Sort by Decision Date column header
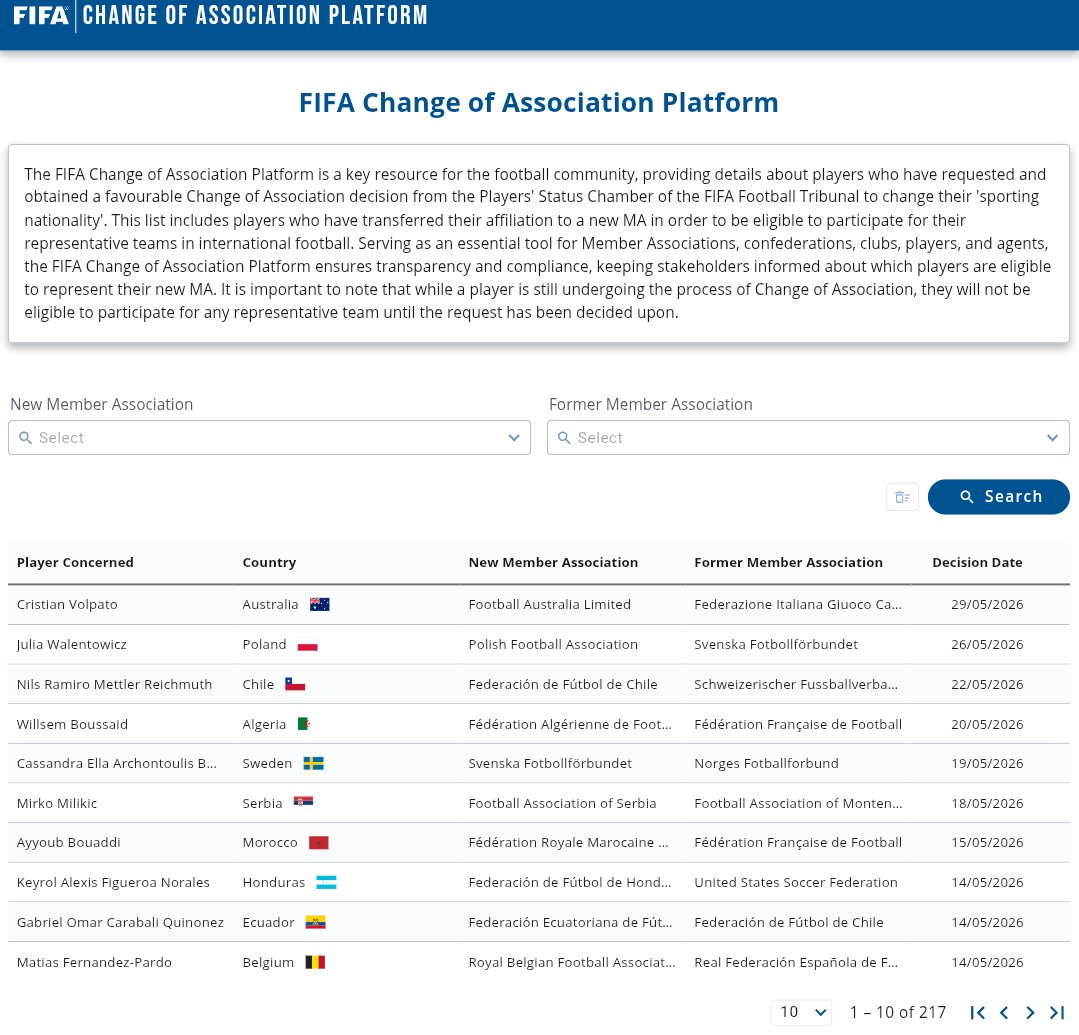Image resolution: width=1079 pixels, height=1035 pixels. (977, 562)
